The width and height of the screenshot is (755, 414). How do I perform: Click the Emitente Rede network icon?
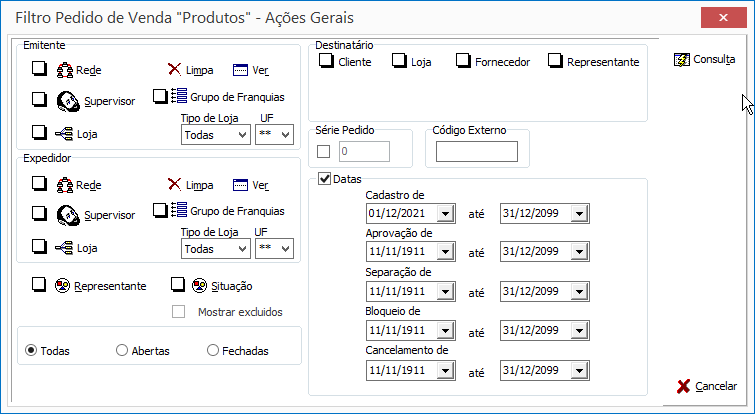pos(65,70)
